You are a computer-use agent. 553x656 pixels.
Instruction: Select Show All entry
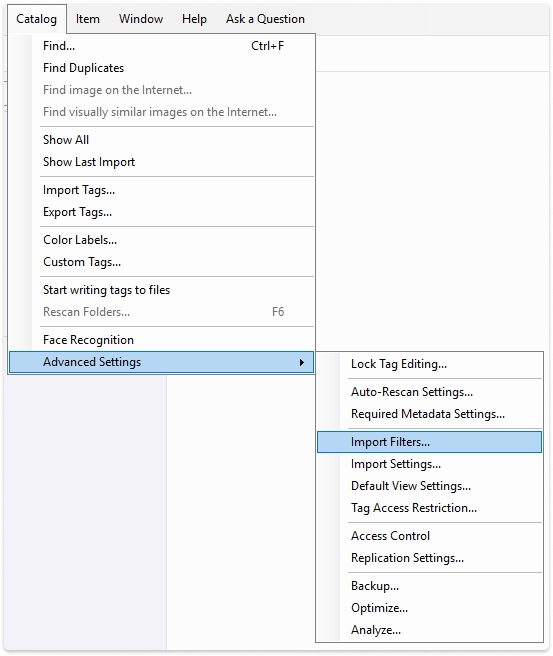(x=161, y=140)
